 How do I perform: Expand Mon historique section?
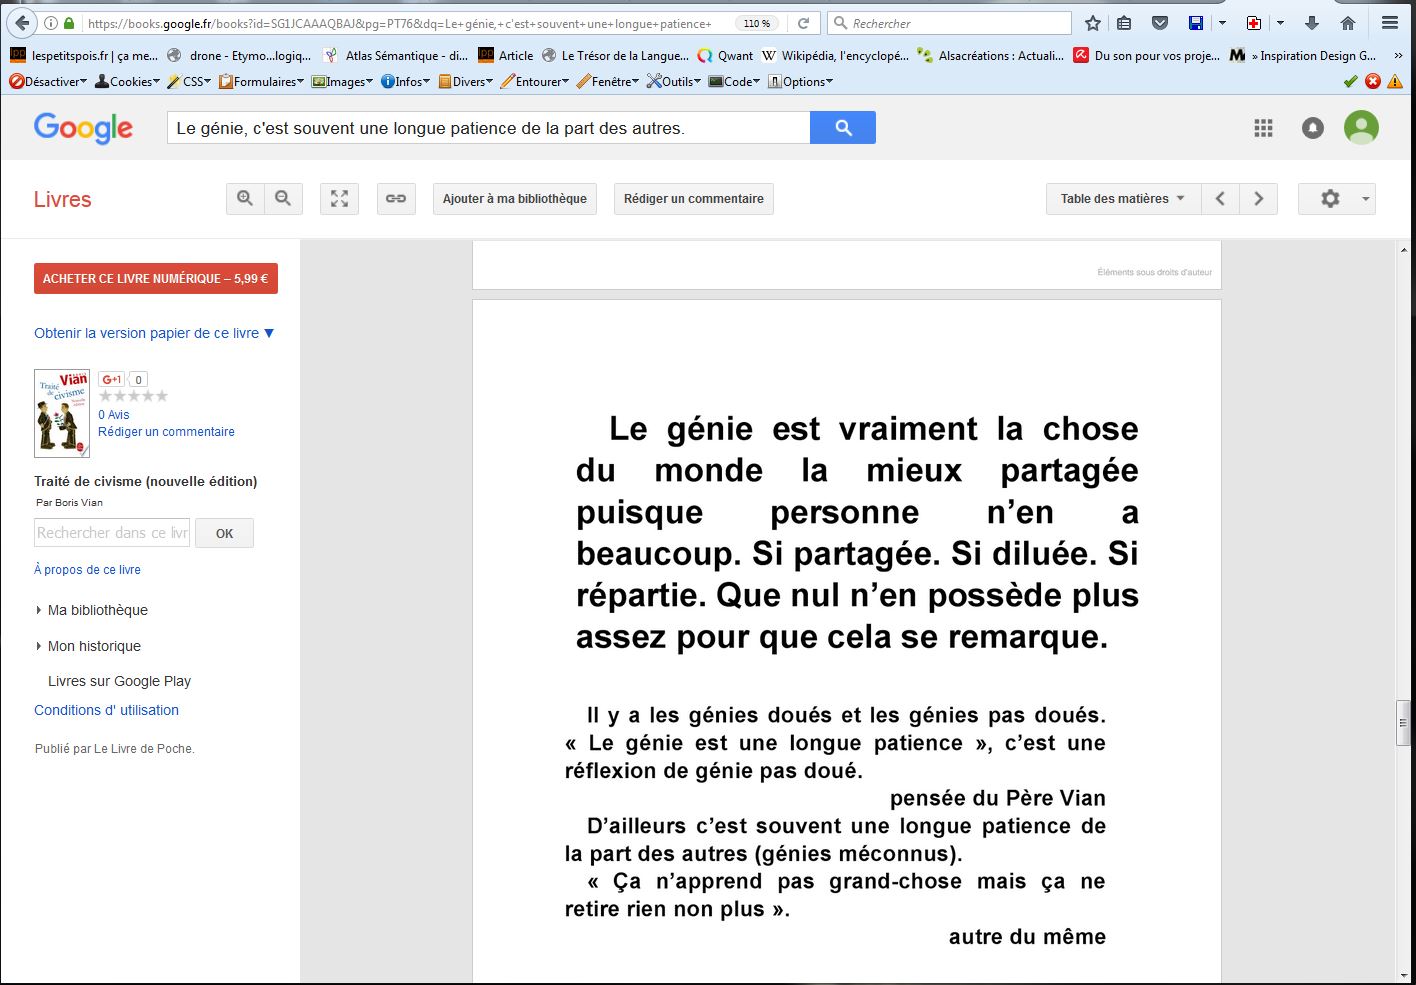(94, 646)
